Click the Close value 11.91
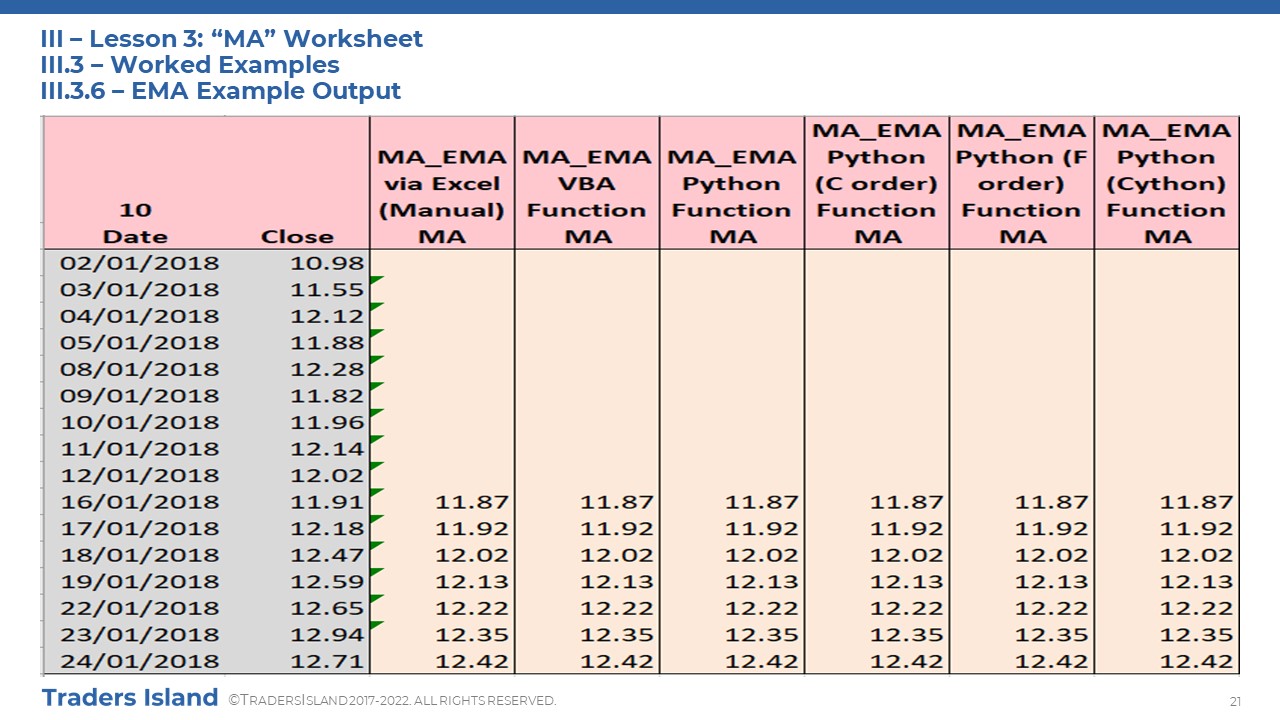Image resolution: width=1280 pixels, height=720 pixels. tap(328, 502)
